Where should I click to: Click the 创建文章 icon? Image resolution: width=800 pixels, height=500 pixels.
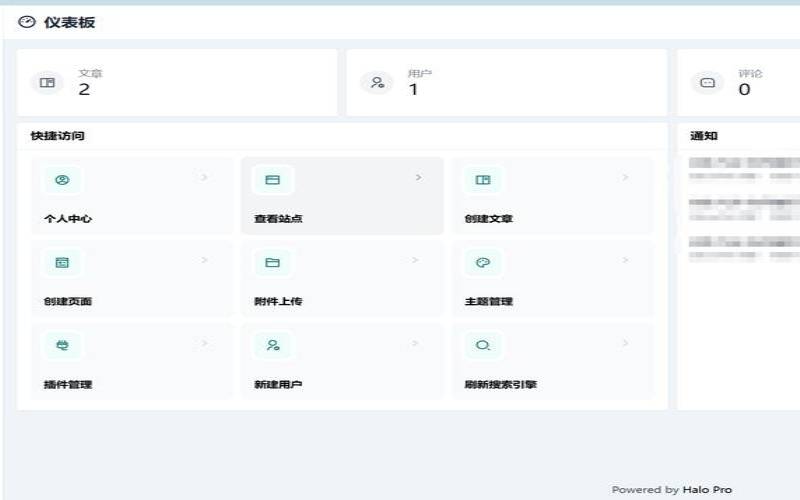click(x=483, y=180)
